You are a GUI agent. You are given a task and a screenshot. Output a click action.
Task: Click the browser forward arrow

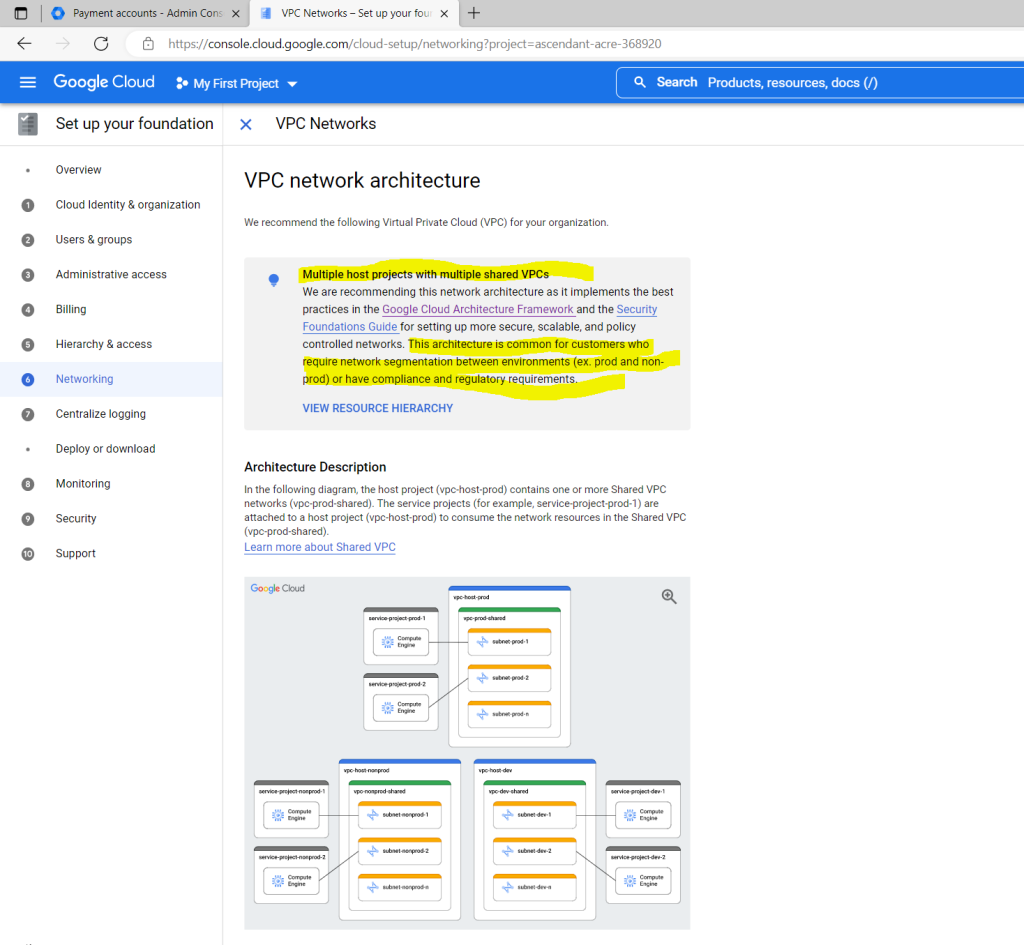point(63,44)
